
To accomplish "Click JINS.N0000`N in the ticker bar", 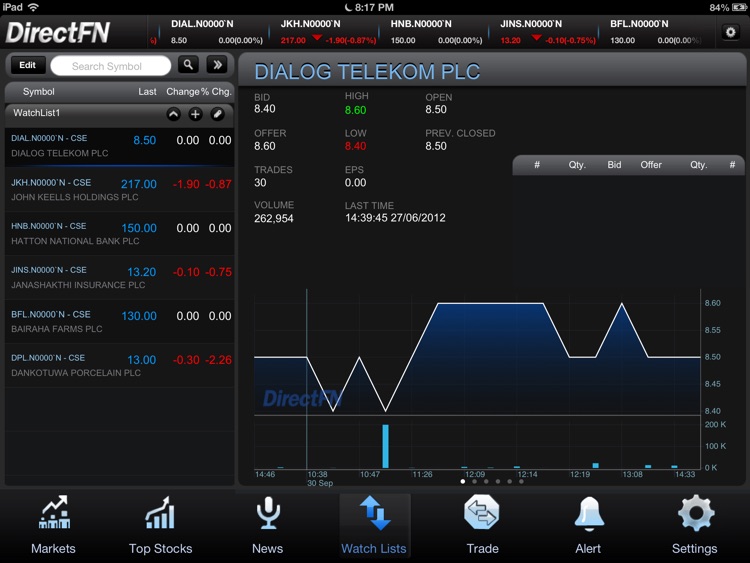I will point(531,24).
